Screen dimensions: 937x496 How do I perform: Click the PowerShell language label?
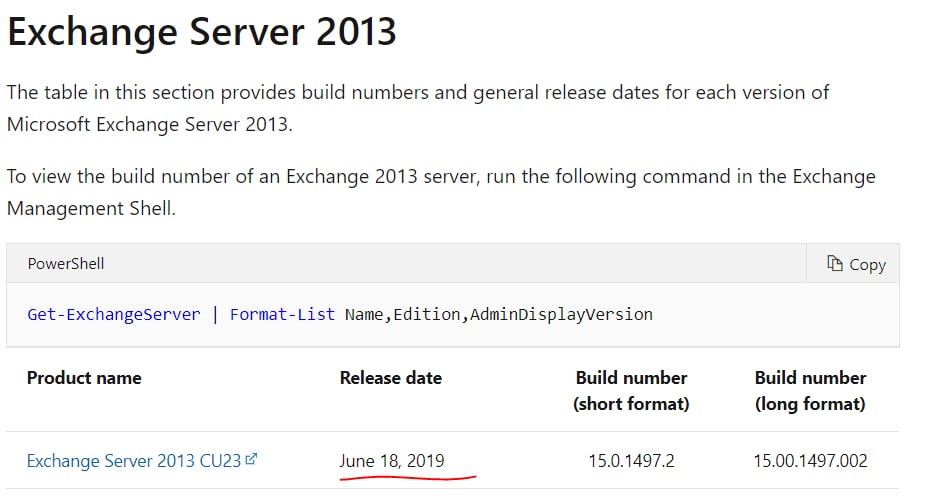click(66, 264)
